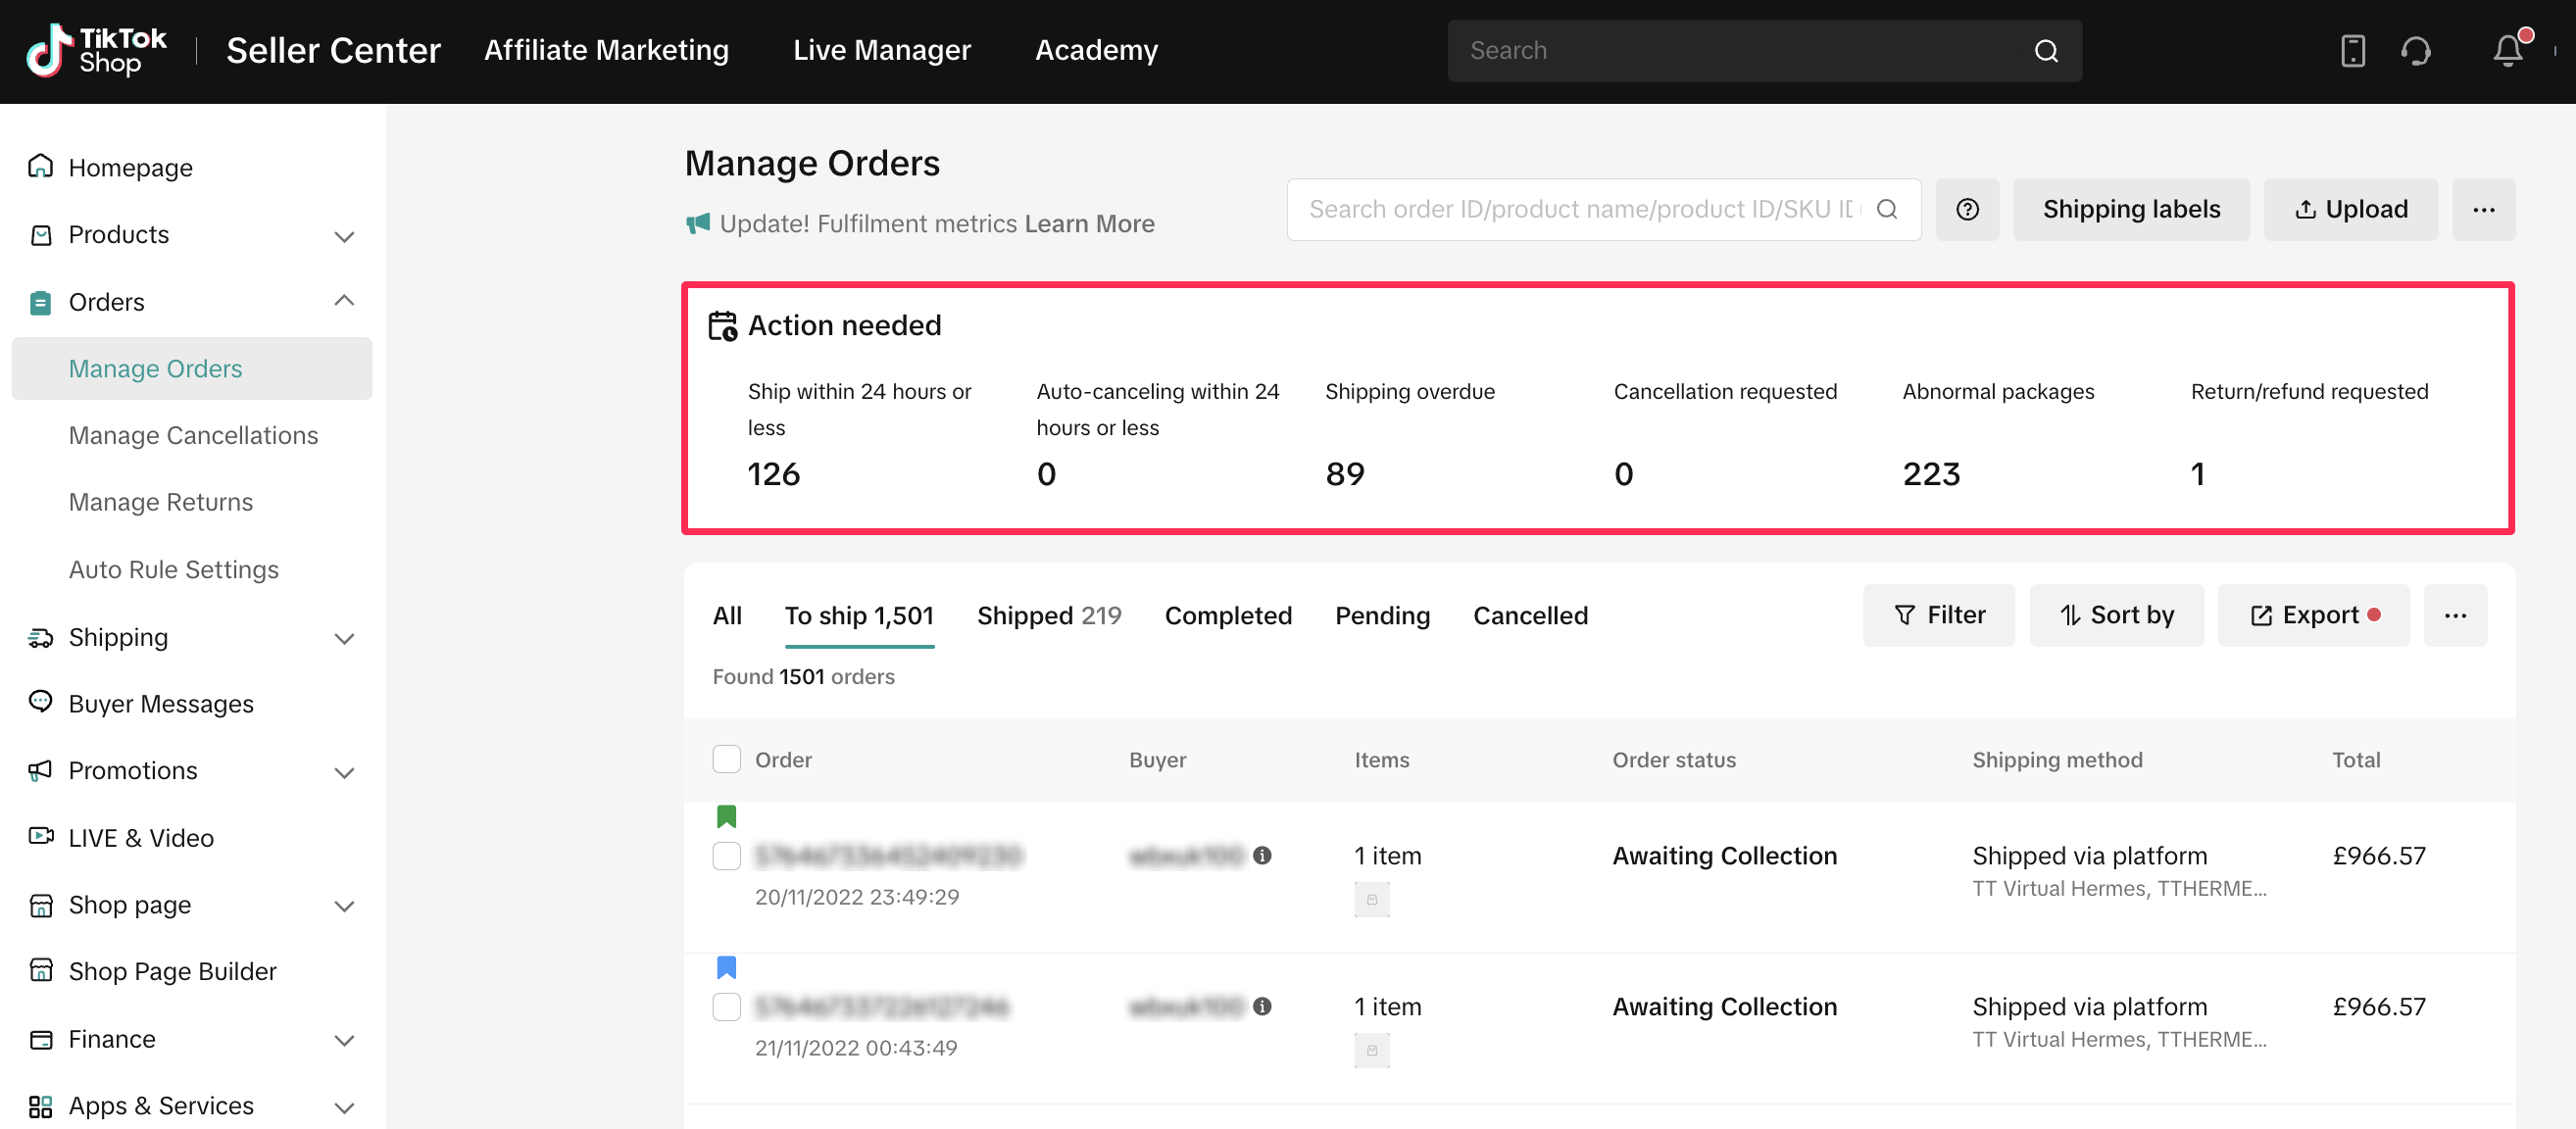Image resolution: width=2576 pixels, height=1129 pixels.
Task: Expand the Shipping sidebar menu
Action: [344, 638]
